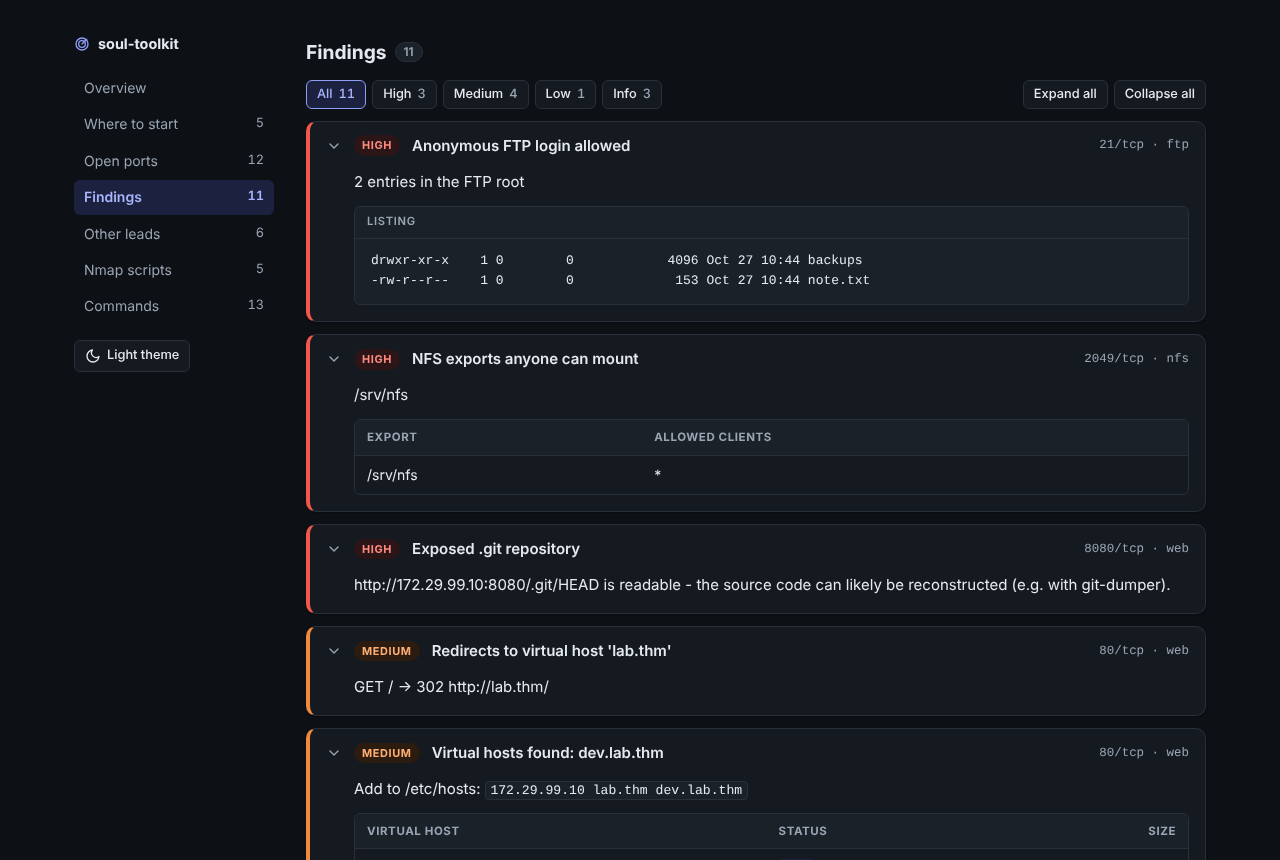Click the MEDIUM badge on the Redirects finding
Viewport: 1280px width, 860px height.
point(387,651)
